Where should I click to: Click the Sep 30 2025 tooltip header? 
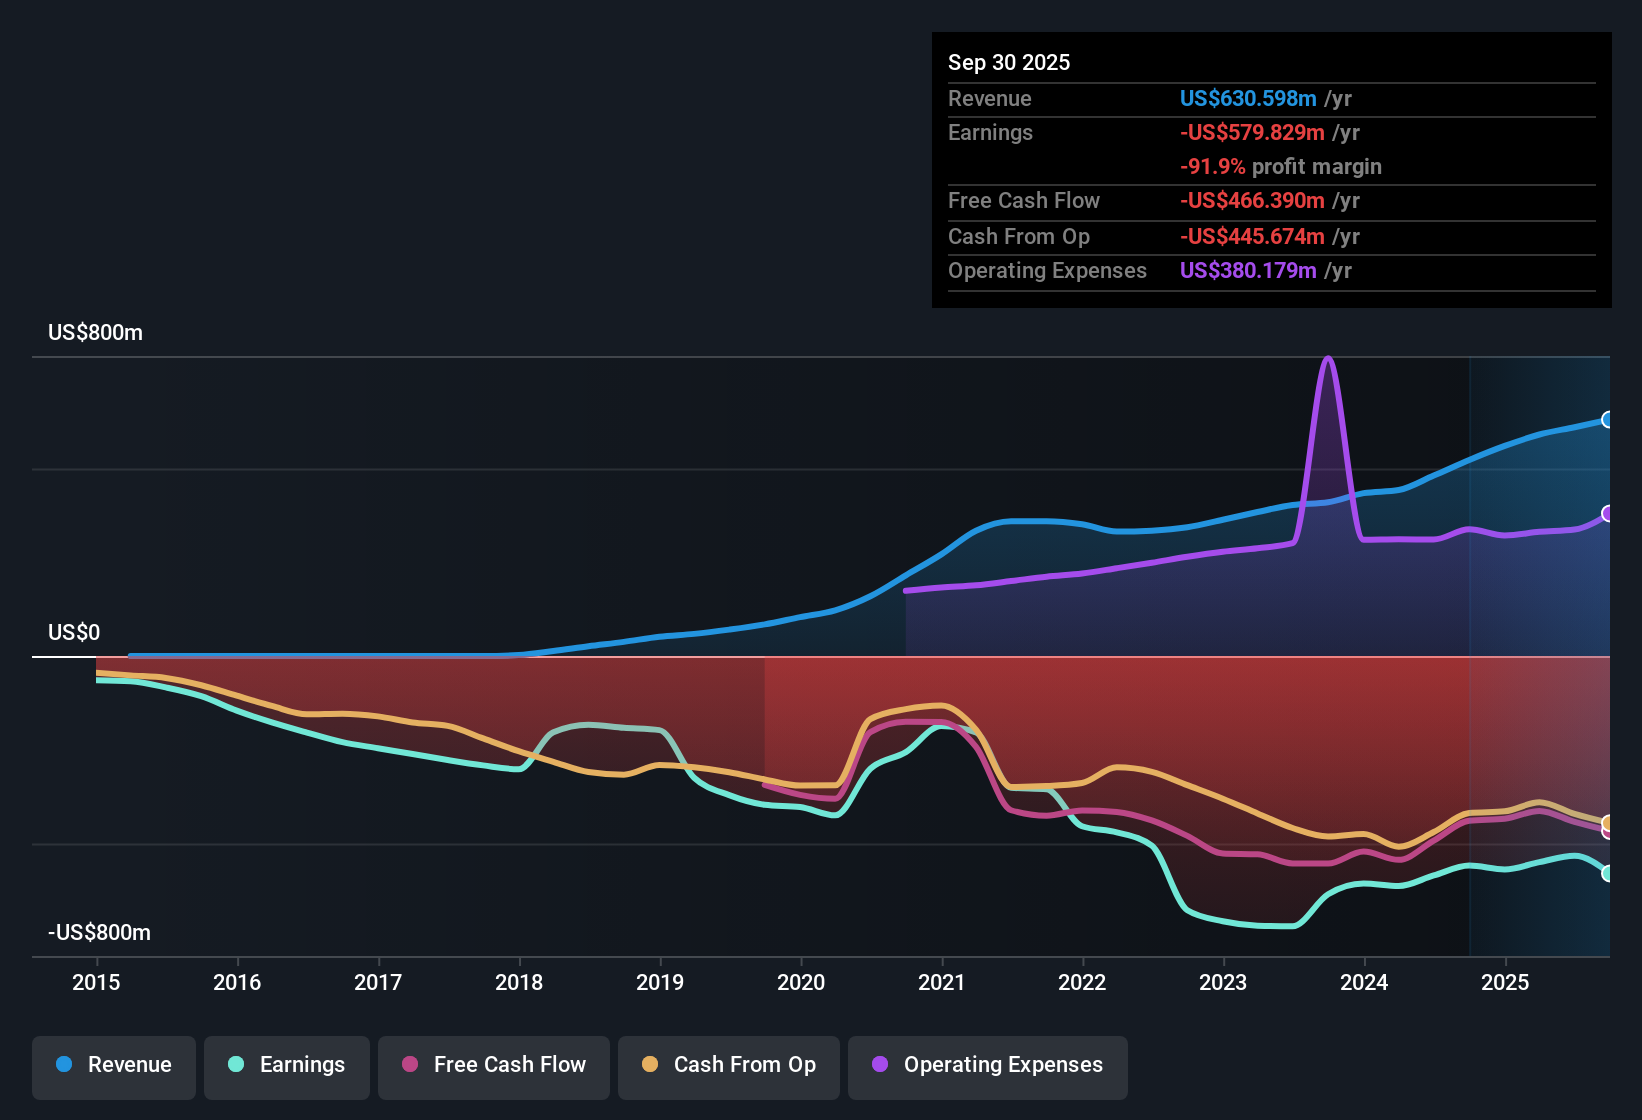1009,62
